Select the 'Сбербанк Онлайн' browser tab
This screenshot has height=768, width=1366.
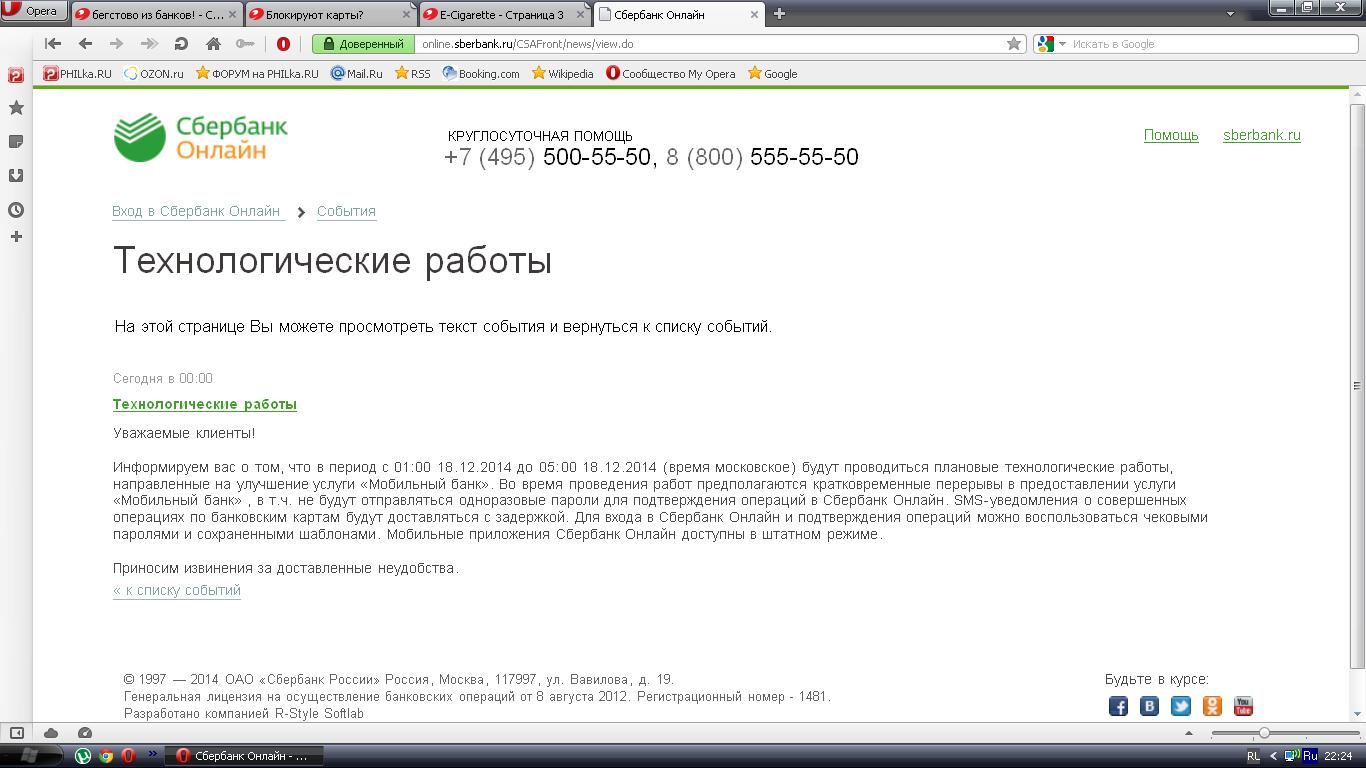(679, 14)
